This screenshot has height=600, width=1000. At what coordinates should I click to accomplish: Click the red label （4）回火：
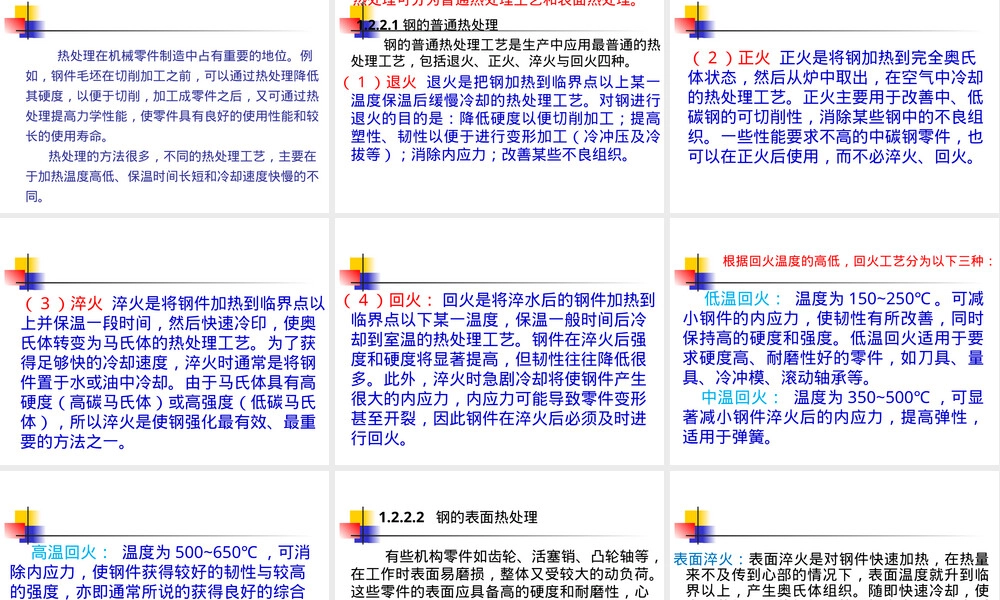click(388, 300)
